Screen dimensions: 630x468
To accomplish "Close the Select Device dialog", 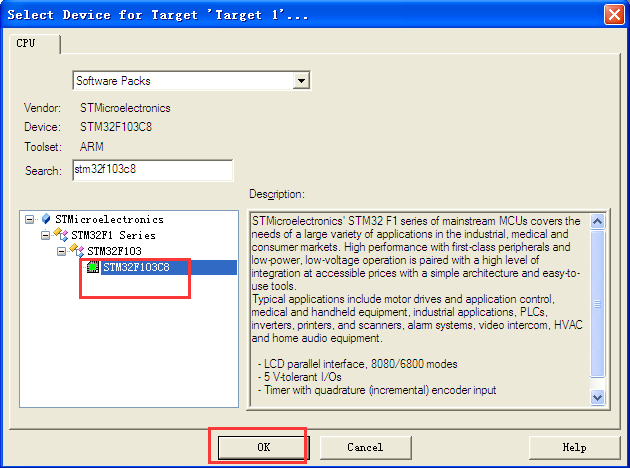I will pos(614,14).
